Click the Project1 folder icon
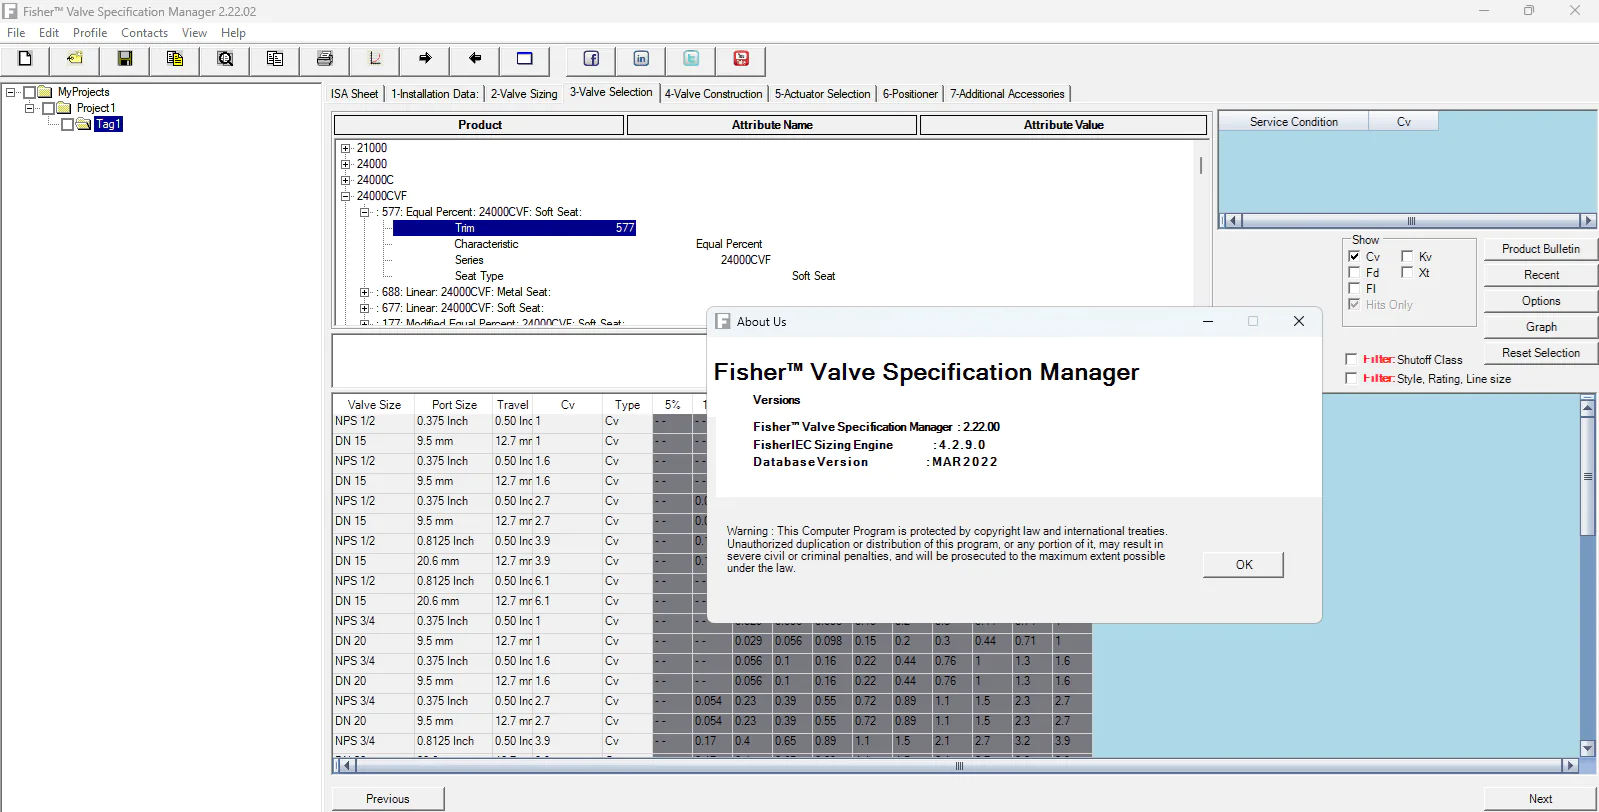Image resolution: width=1599 pixels, height=812 pixels. coord(64,108)
